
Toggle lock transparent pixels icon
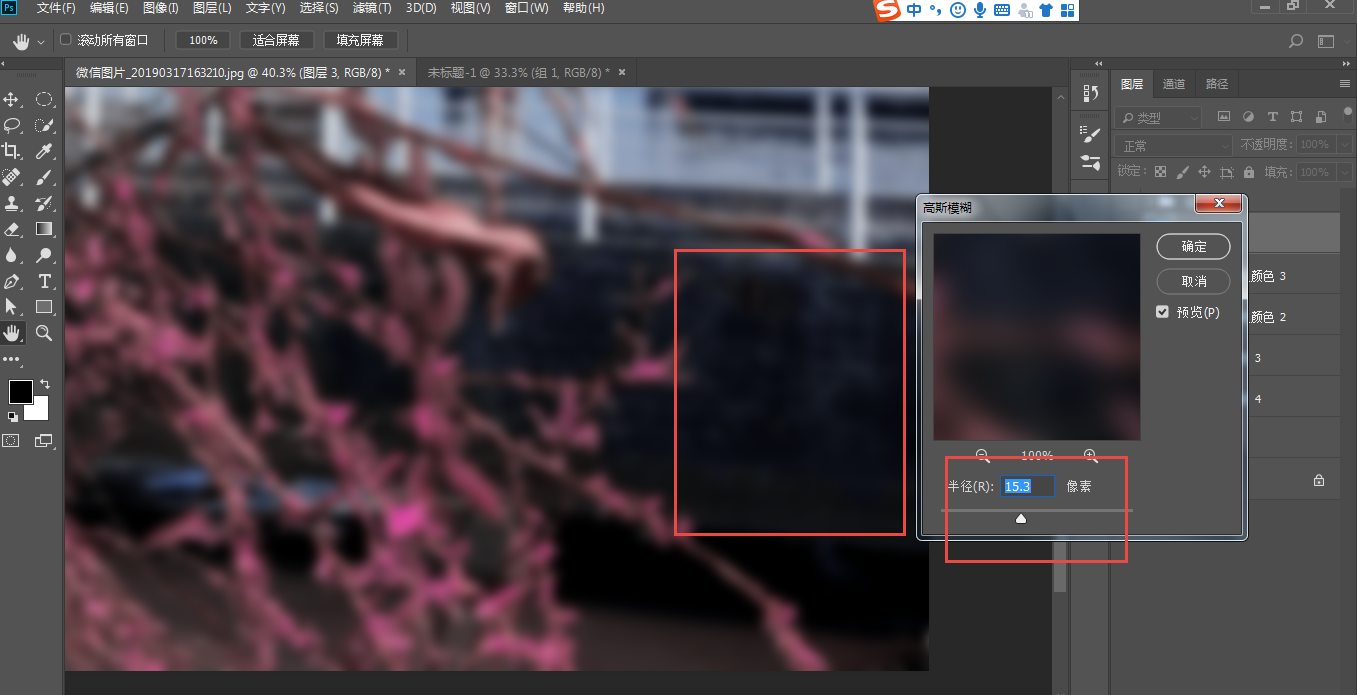pos(1160,172)
